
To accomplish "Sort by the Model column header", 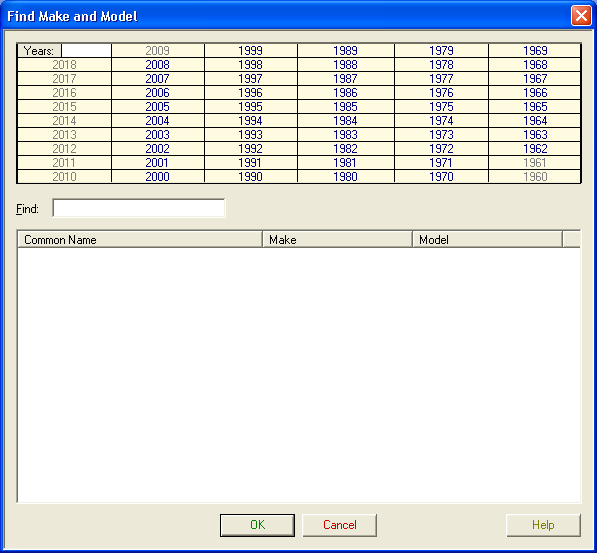I will pos(488,240).
